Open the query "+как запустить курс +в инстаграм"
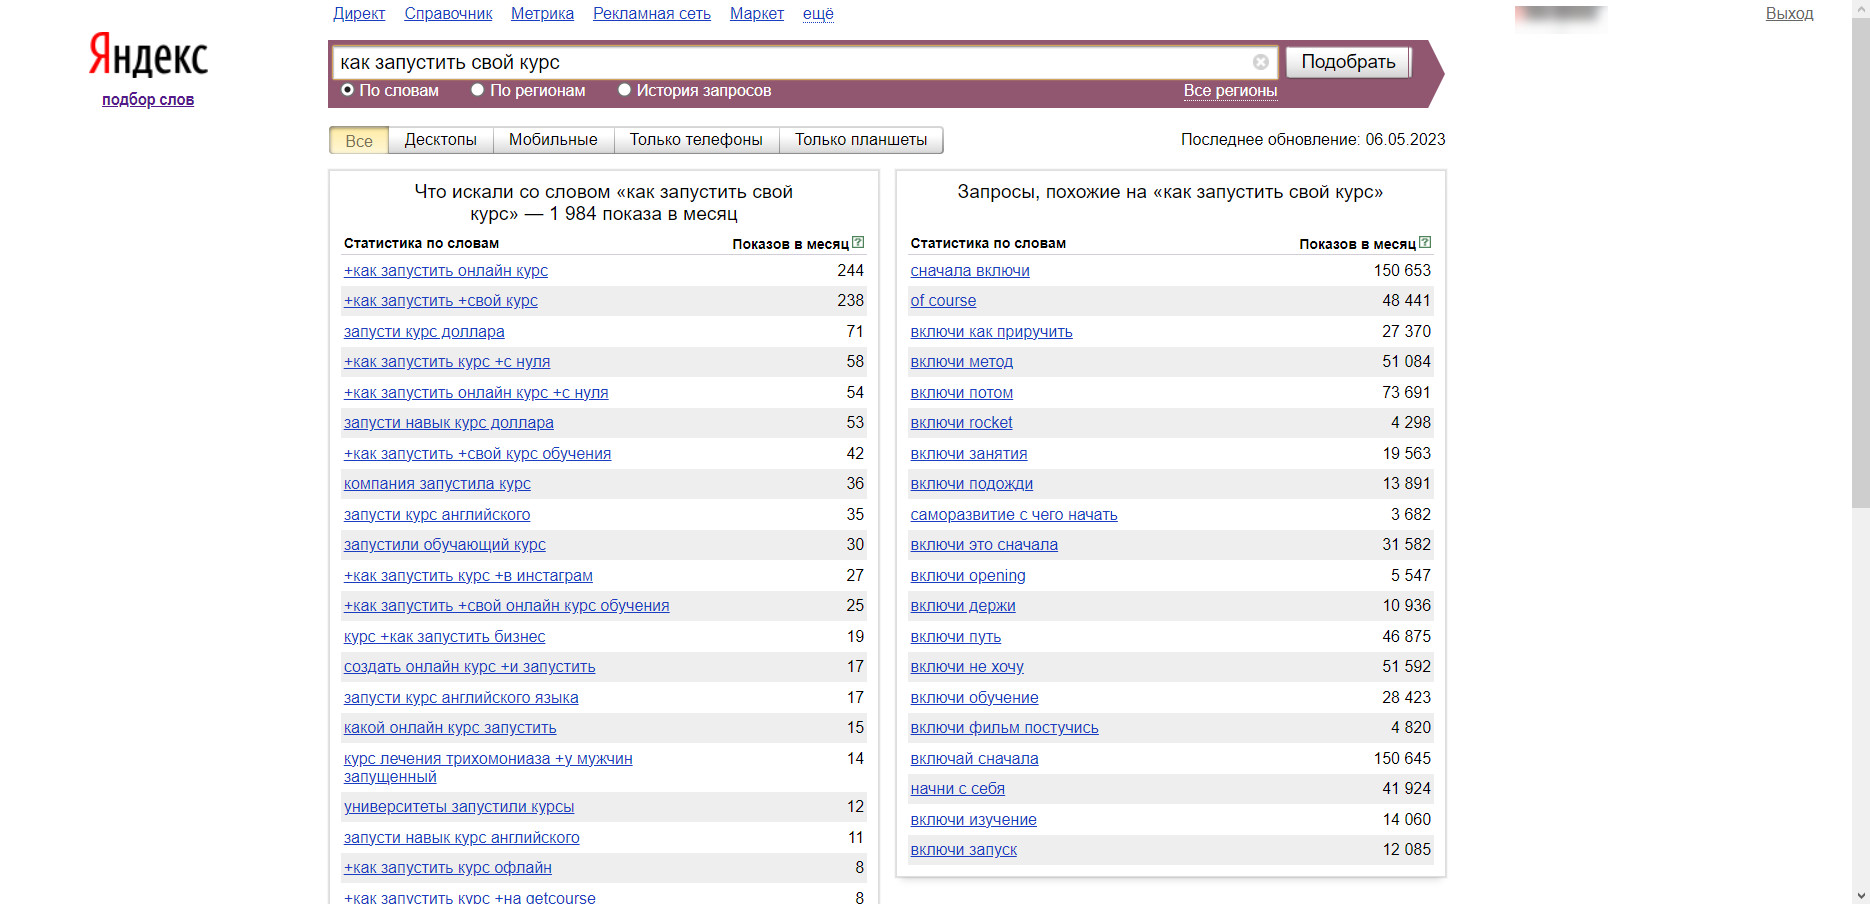1870x904 pixels. click(468, 576)
